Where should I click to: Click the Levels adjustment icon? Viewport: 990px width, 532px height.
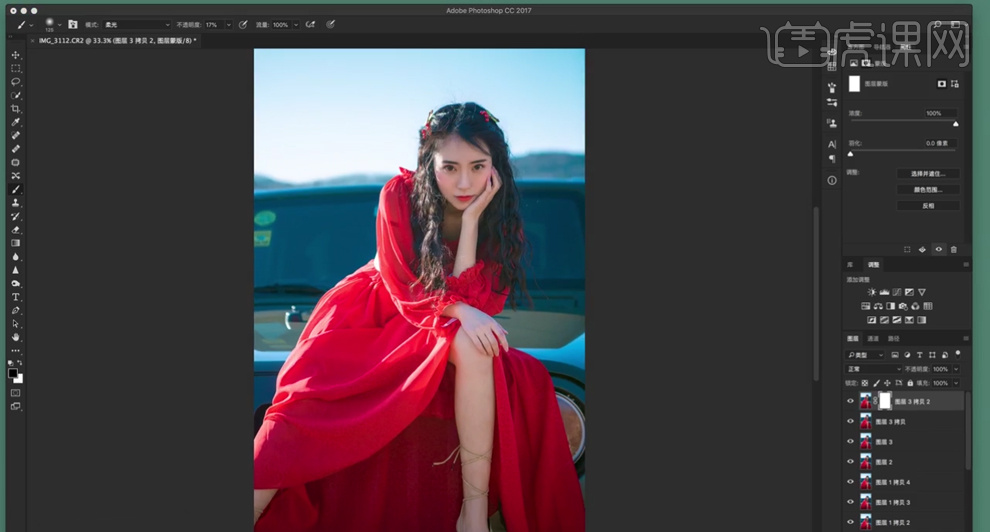click(885, 292)
